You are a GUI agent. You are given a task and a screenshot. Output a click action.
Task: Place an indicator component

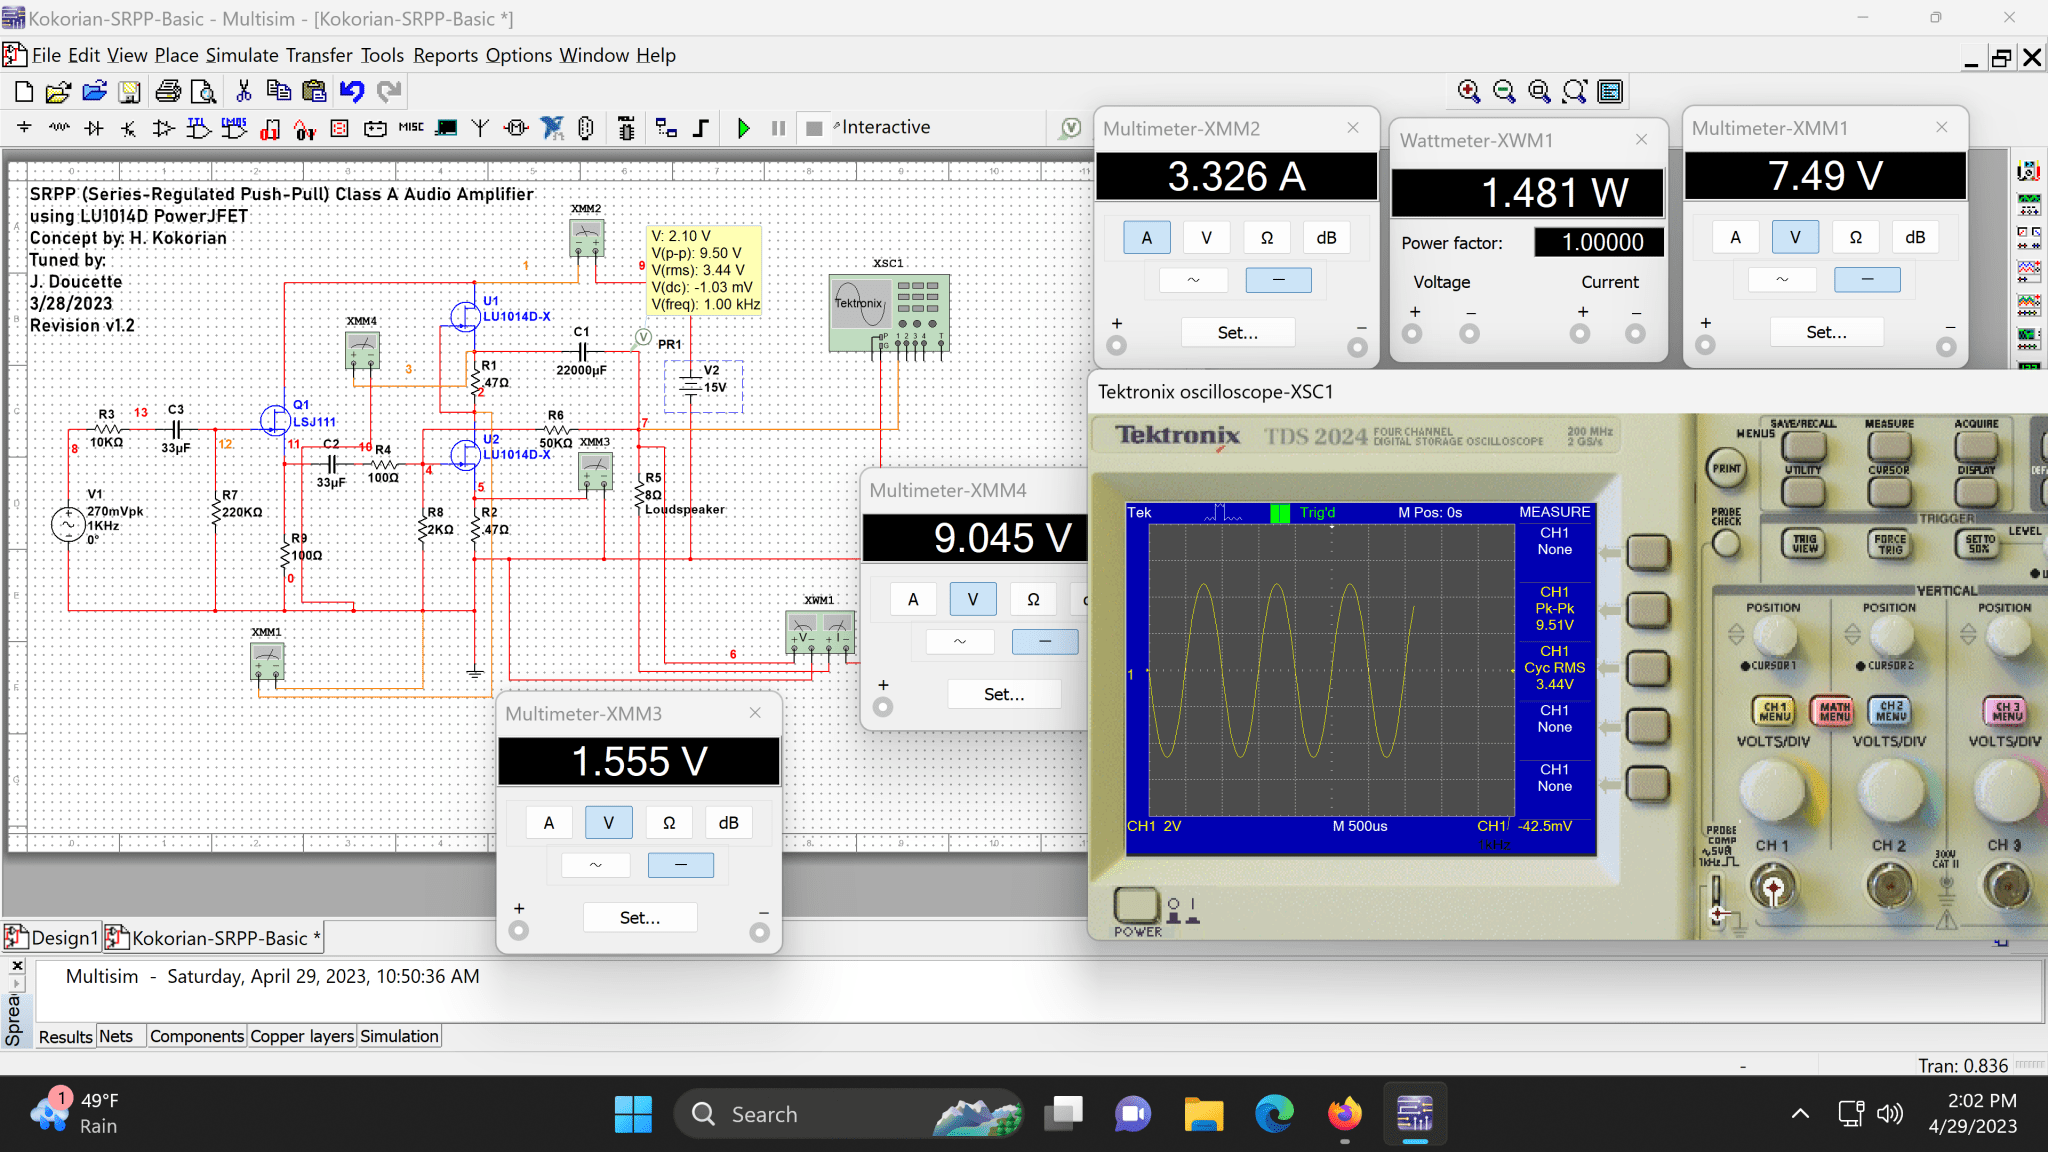[340, 128]
